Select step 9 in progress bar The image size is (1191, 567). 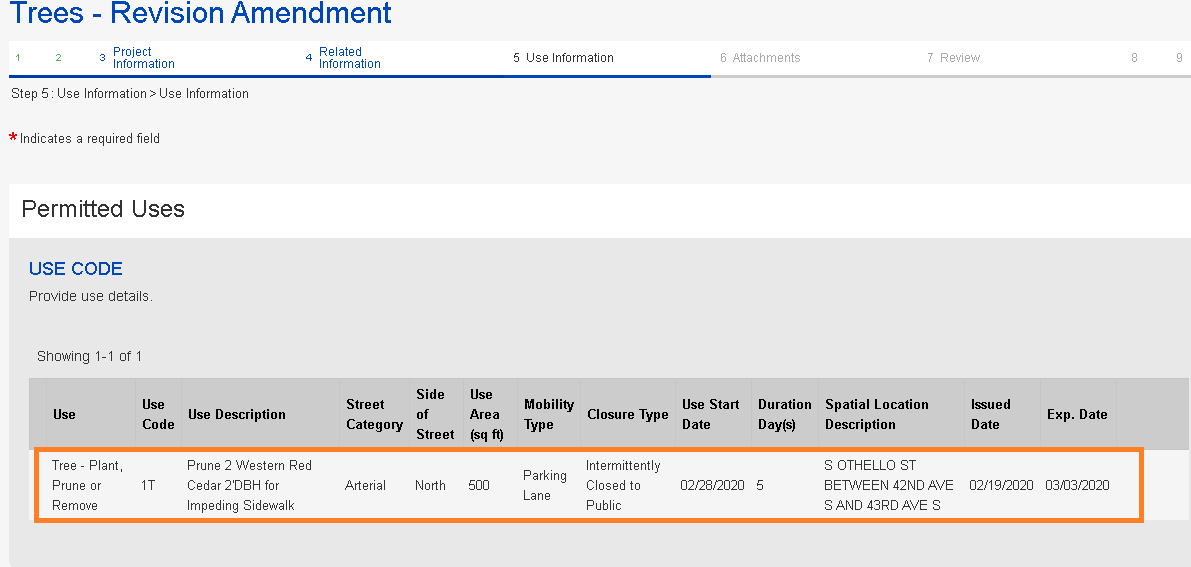tap(1179, 58)
